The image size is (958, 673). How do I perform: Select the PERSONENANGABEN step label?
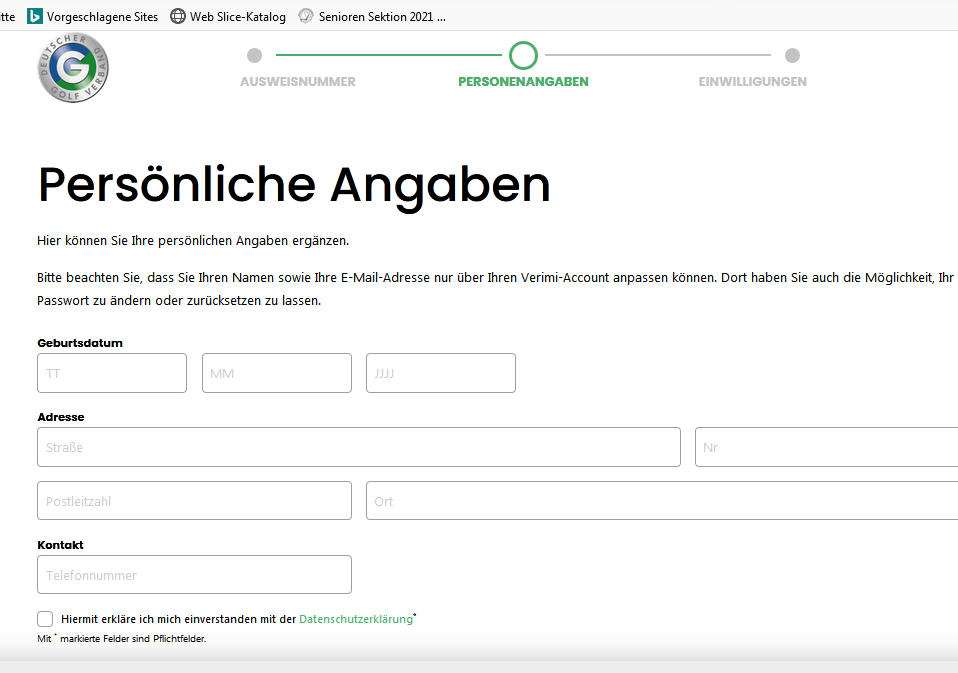coord(523,82)
